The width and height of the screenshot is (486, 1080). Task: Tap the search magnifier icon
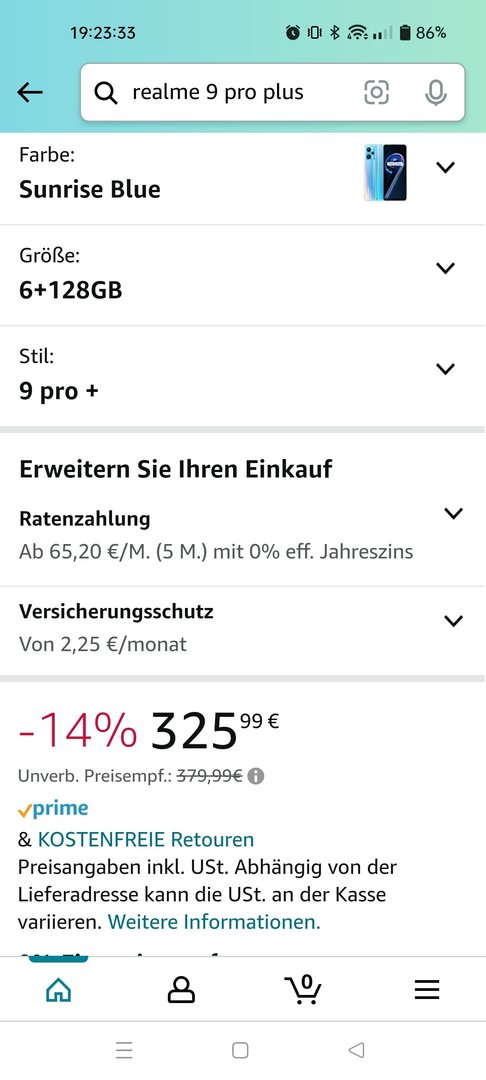click(106, 93)
